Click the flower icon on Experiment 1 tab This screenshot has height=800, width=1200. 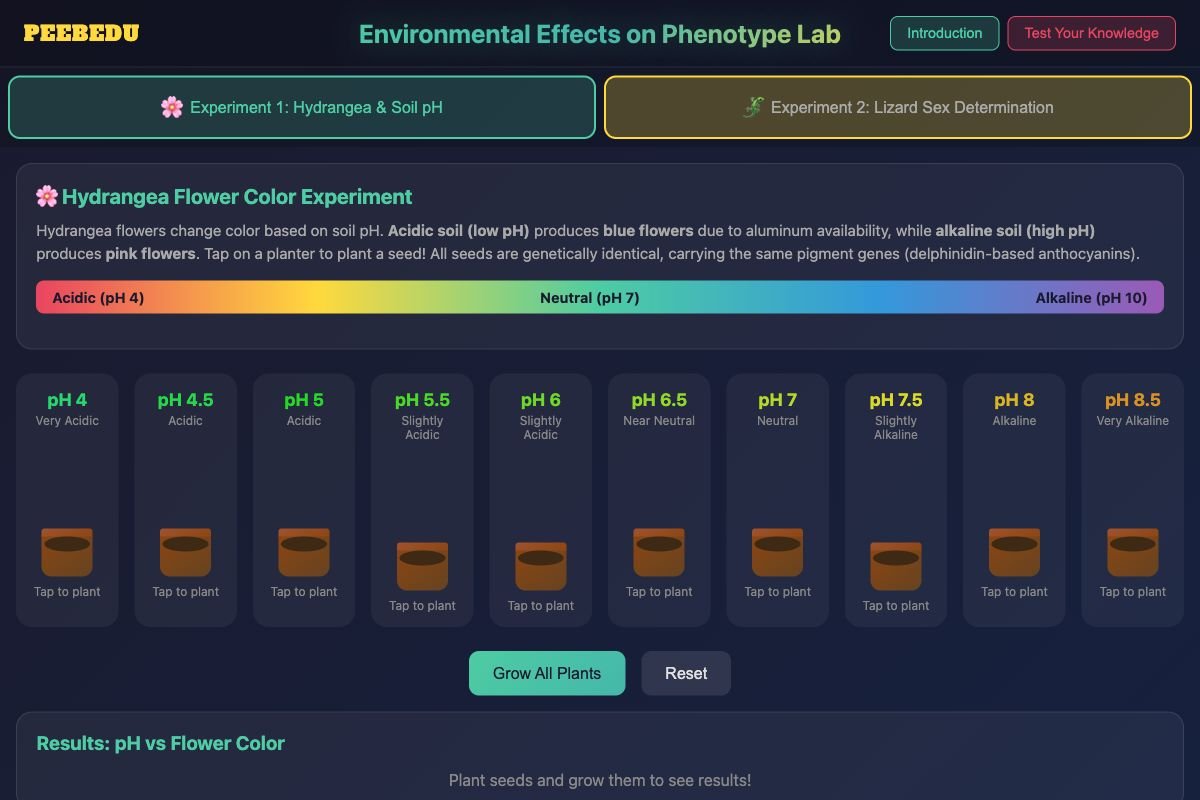point(171,107)
